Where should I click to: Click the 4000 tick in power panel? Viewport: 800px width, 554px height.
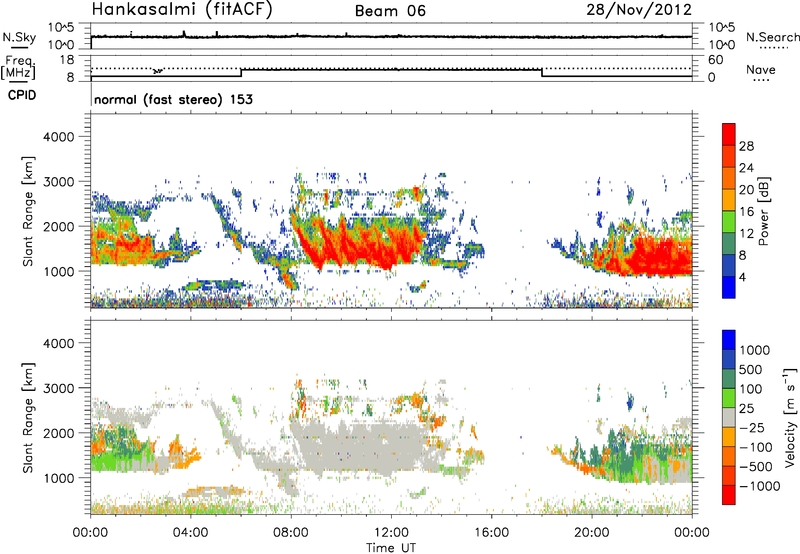[59, 137]
